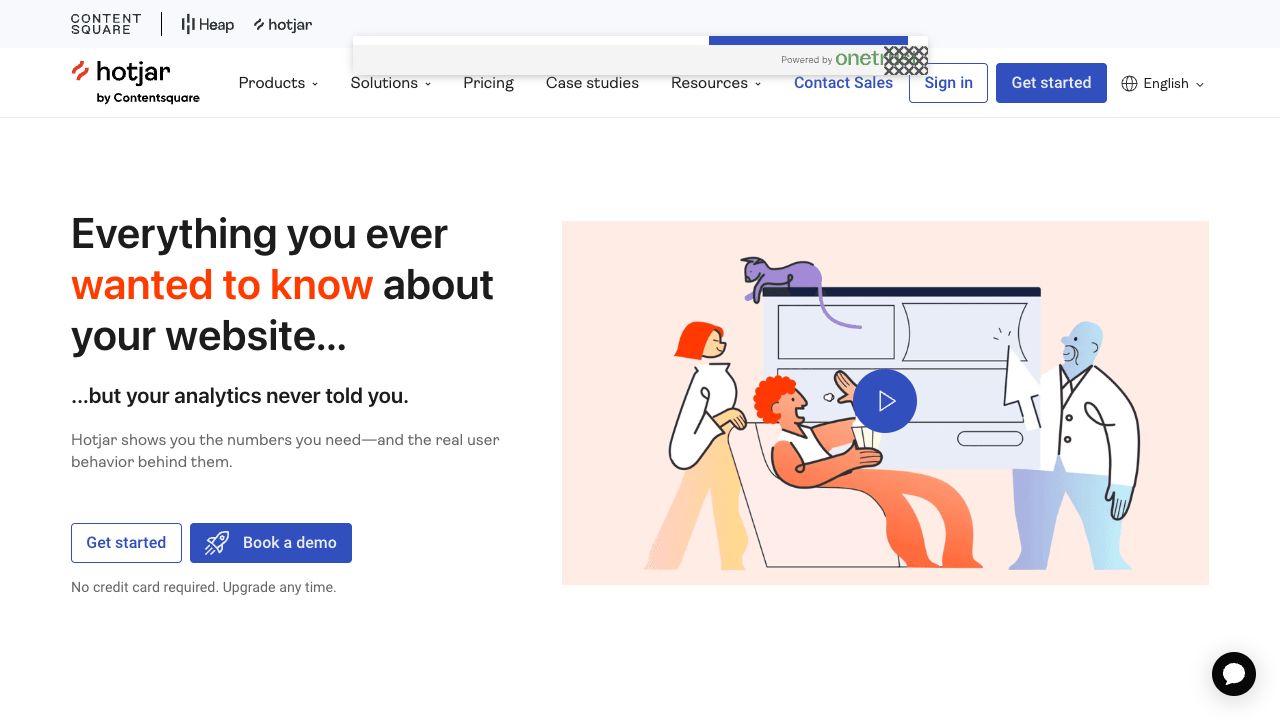This screenshot has width=1280, height=720.
Task: Go to the Pricing page
Action: pyautogui.click(x=488, y=83)
